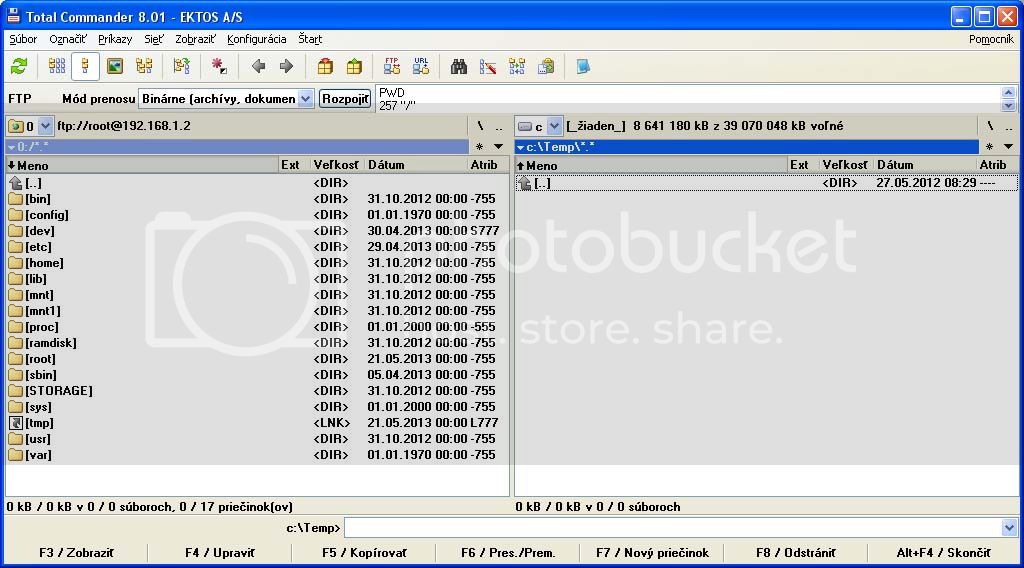Screen dimensions: 1024x568
Task: Click the copy names to clipboard icon
Action: click(546, 66)
